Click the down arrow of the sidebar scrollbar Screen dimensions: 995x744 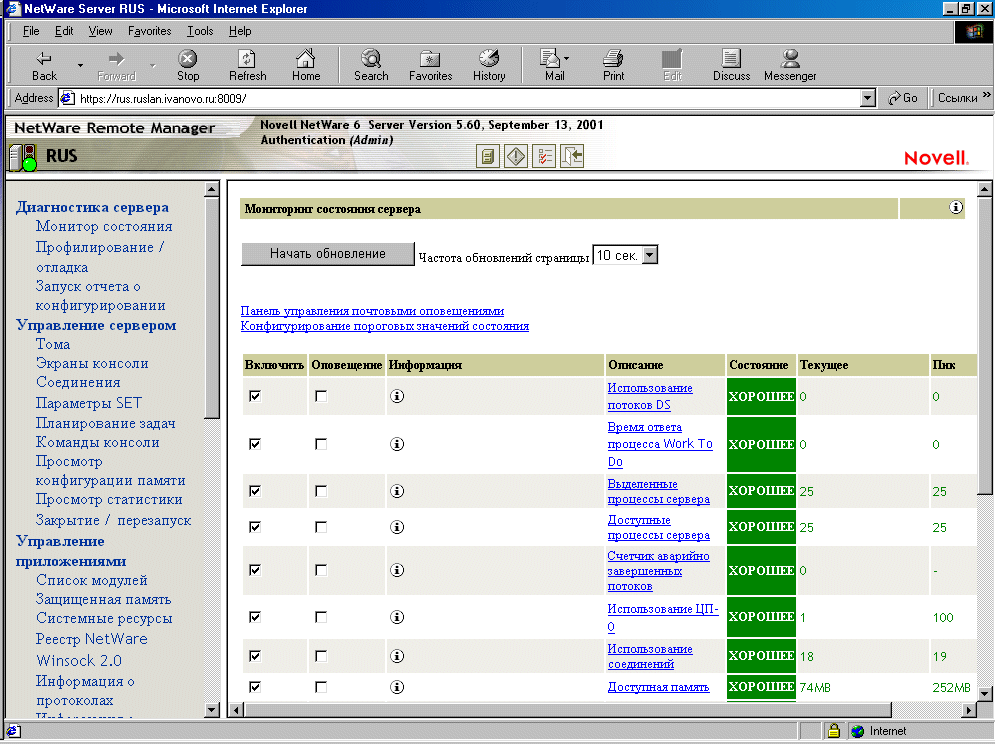pyautogui.click(x=211, y=709)
